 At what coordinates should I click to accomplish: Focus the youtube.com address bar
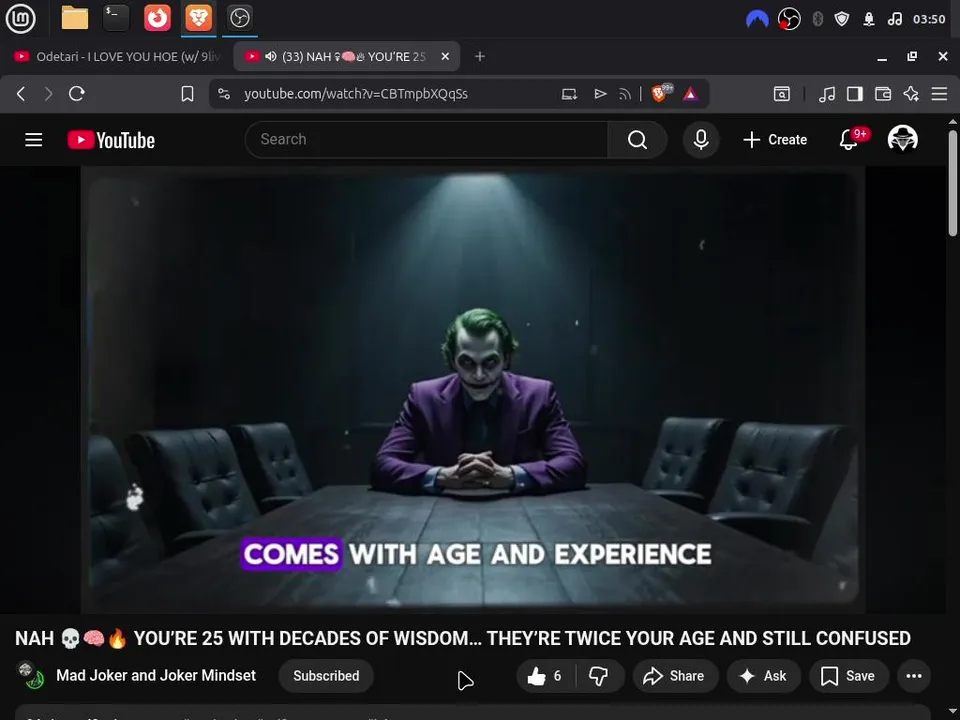[355, 94]
